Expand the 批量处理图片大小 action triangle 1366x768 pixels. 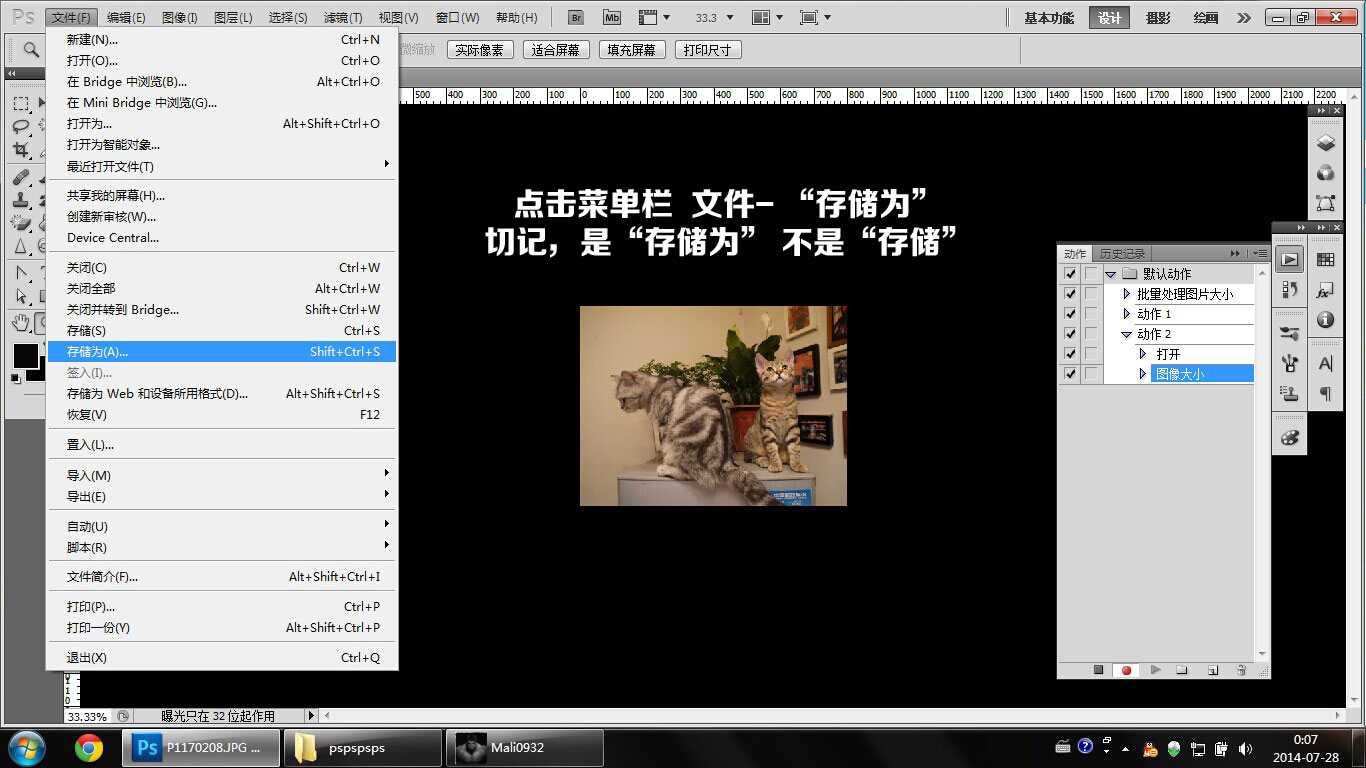coord(1127,294)
